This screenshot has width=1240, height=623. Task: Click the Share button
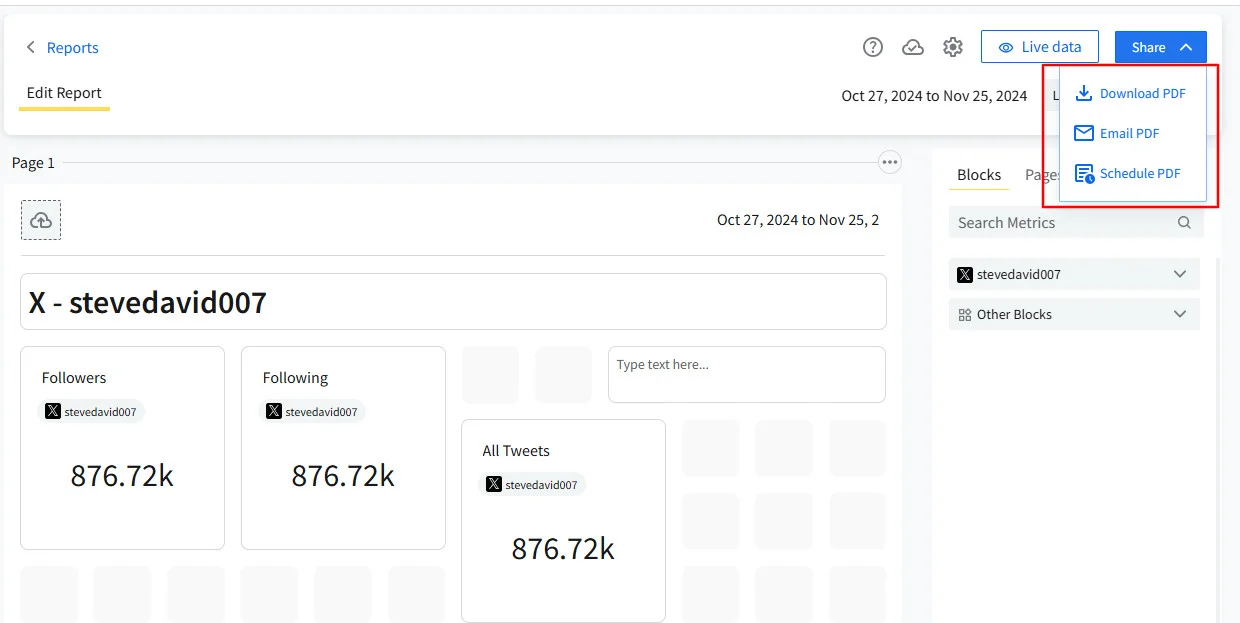(x=1150, y=46)
